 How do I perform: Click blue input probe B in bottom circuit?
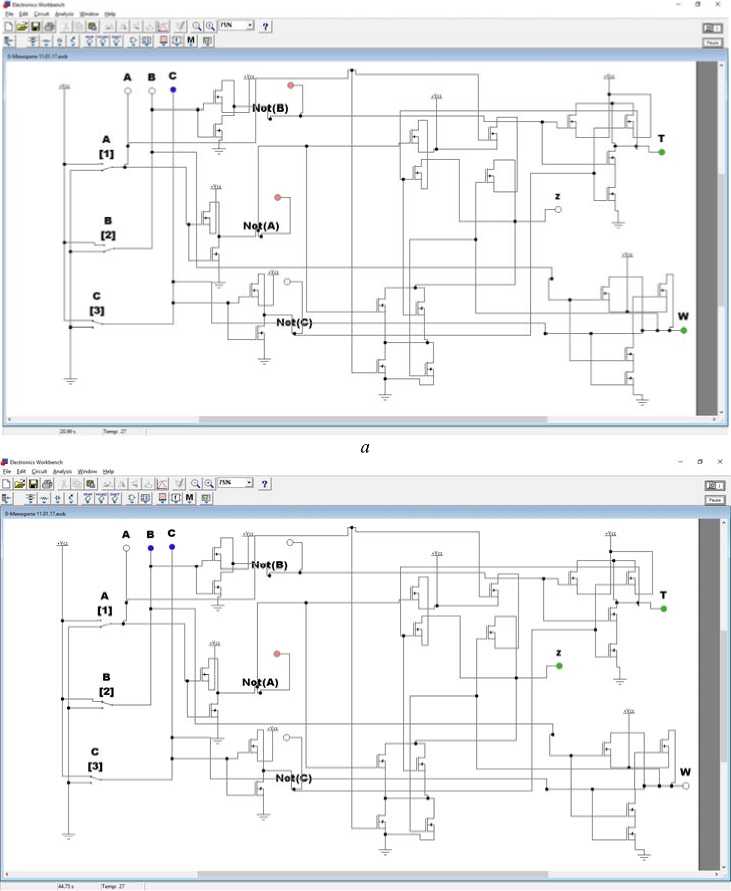click(x=151, y=548)
